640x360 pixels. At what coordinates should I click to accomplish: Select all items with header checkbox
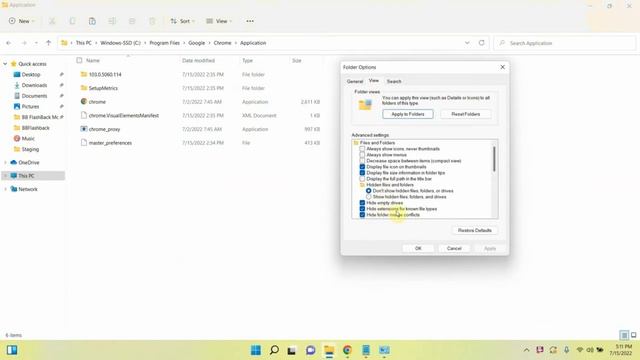pyautogui.click(x=79, y=60)
